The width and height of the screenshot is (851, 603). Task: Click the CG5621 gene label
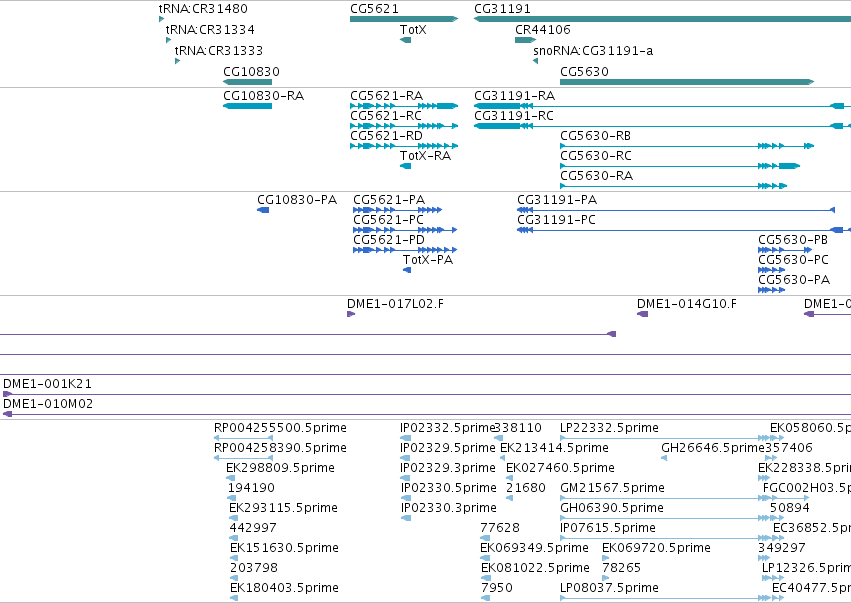pos(374,9)
